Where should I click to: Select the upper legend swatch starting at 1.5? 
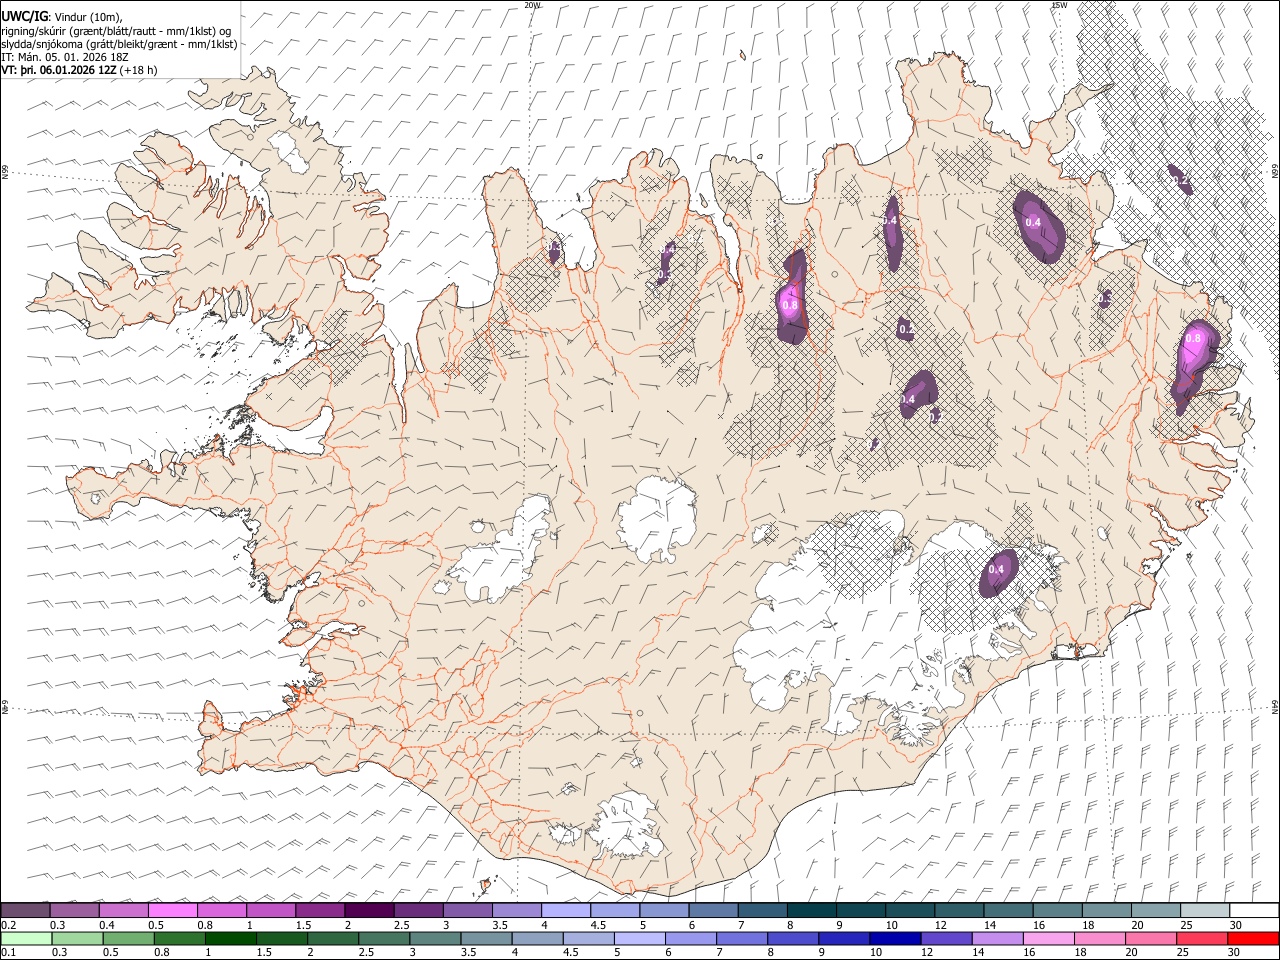click(x=320, y=911)
